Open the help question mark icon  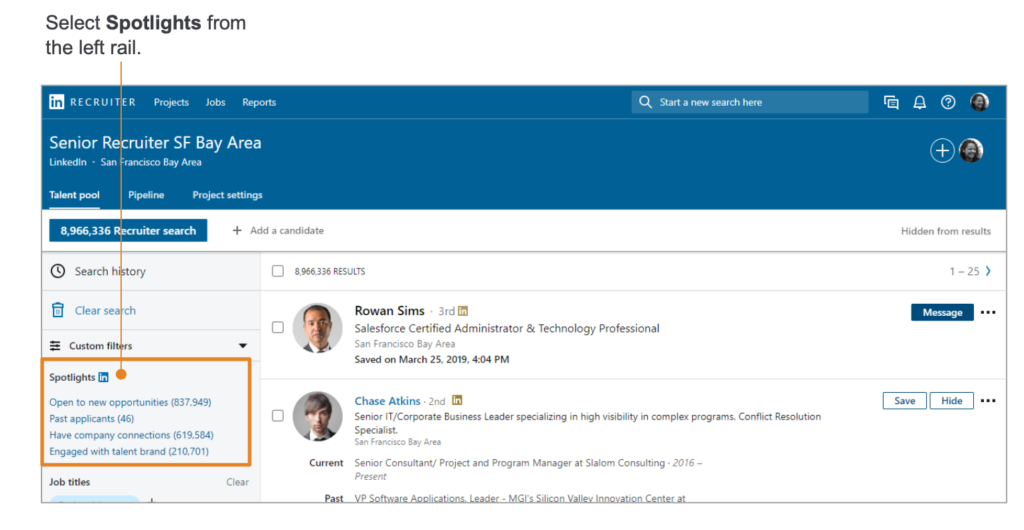948,102
